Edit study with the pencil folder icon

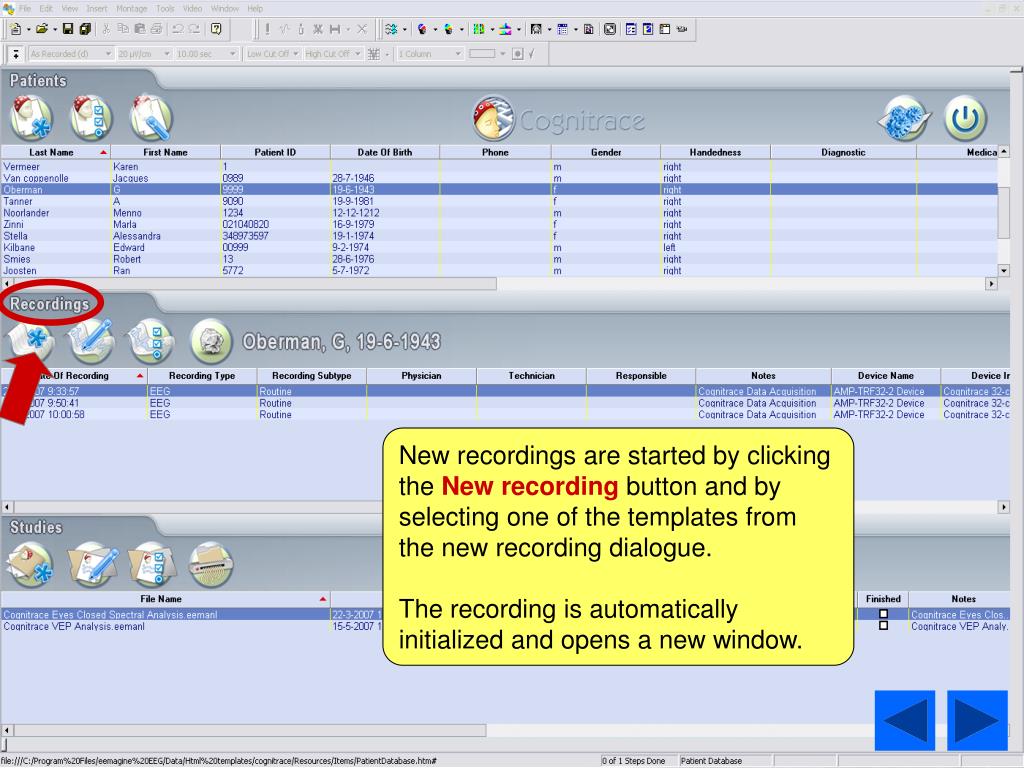91,564
